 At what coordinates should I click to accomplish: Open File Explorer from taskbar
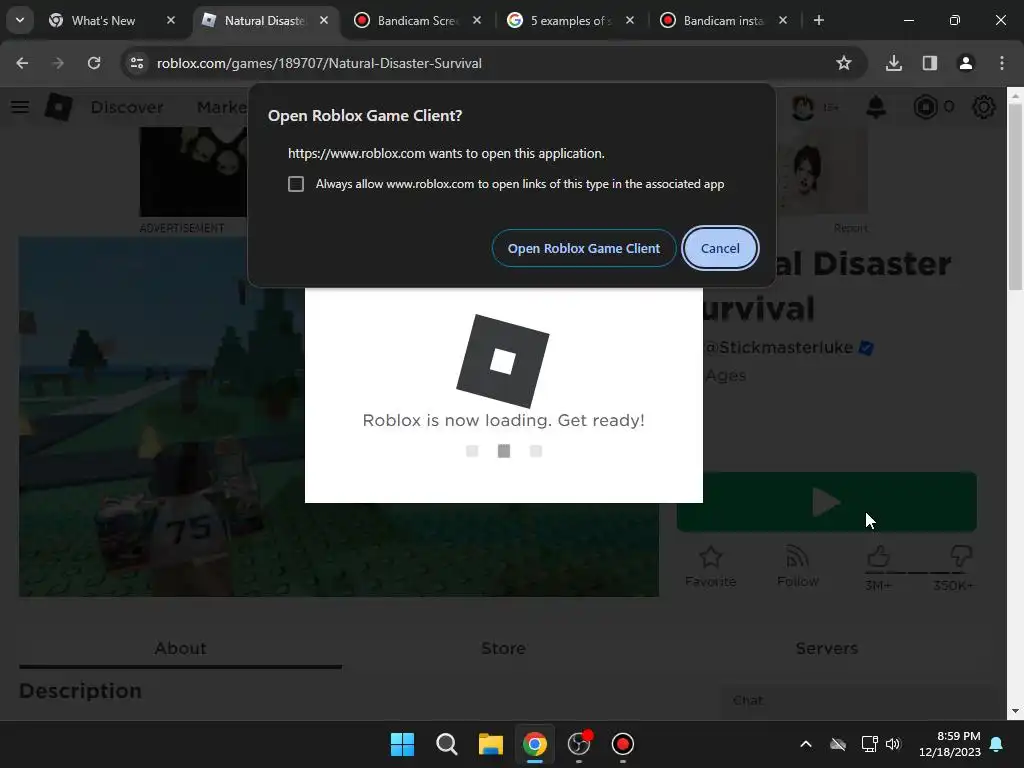(490, 744)
